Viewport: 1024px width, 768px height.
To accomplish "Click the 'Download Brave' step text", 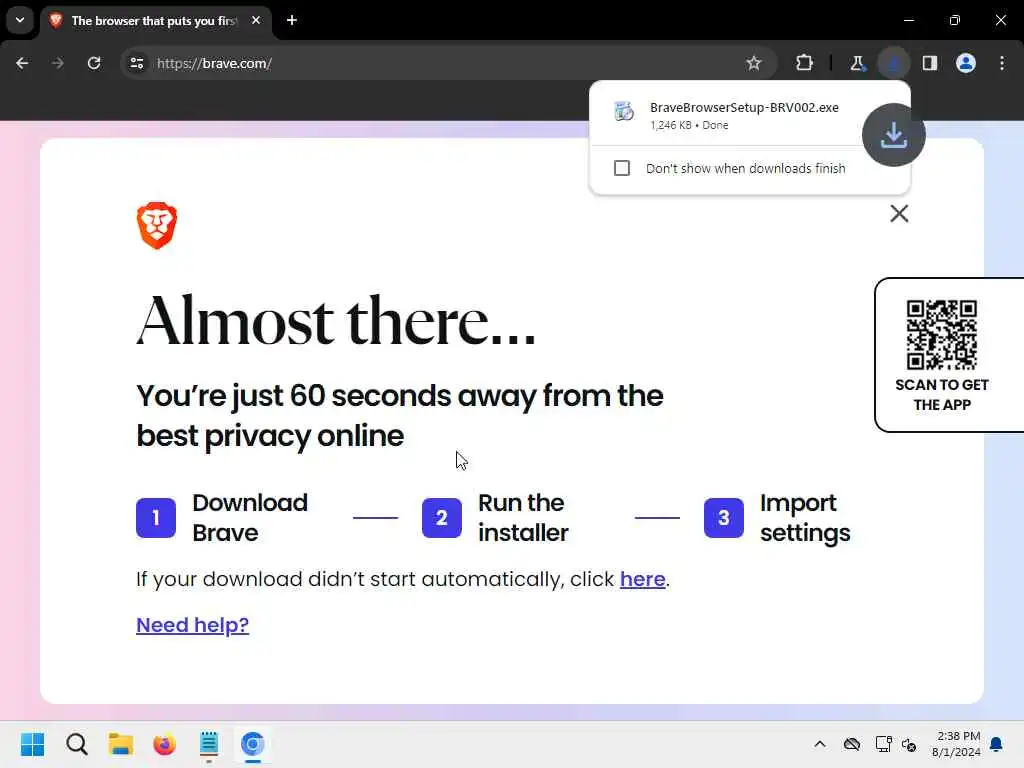I will click(249, 518).
